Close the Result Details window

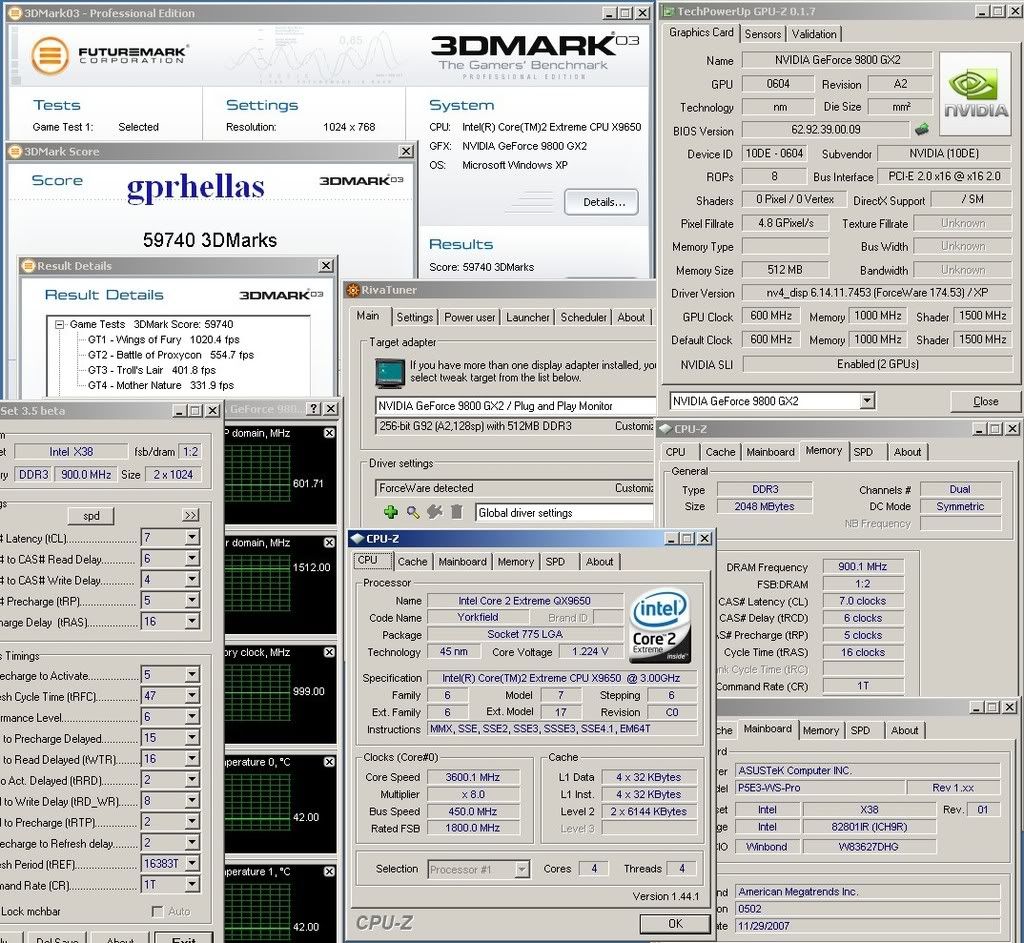[x=326, y=266]
